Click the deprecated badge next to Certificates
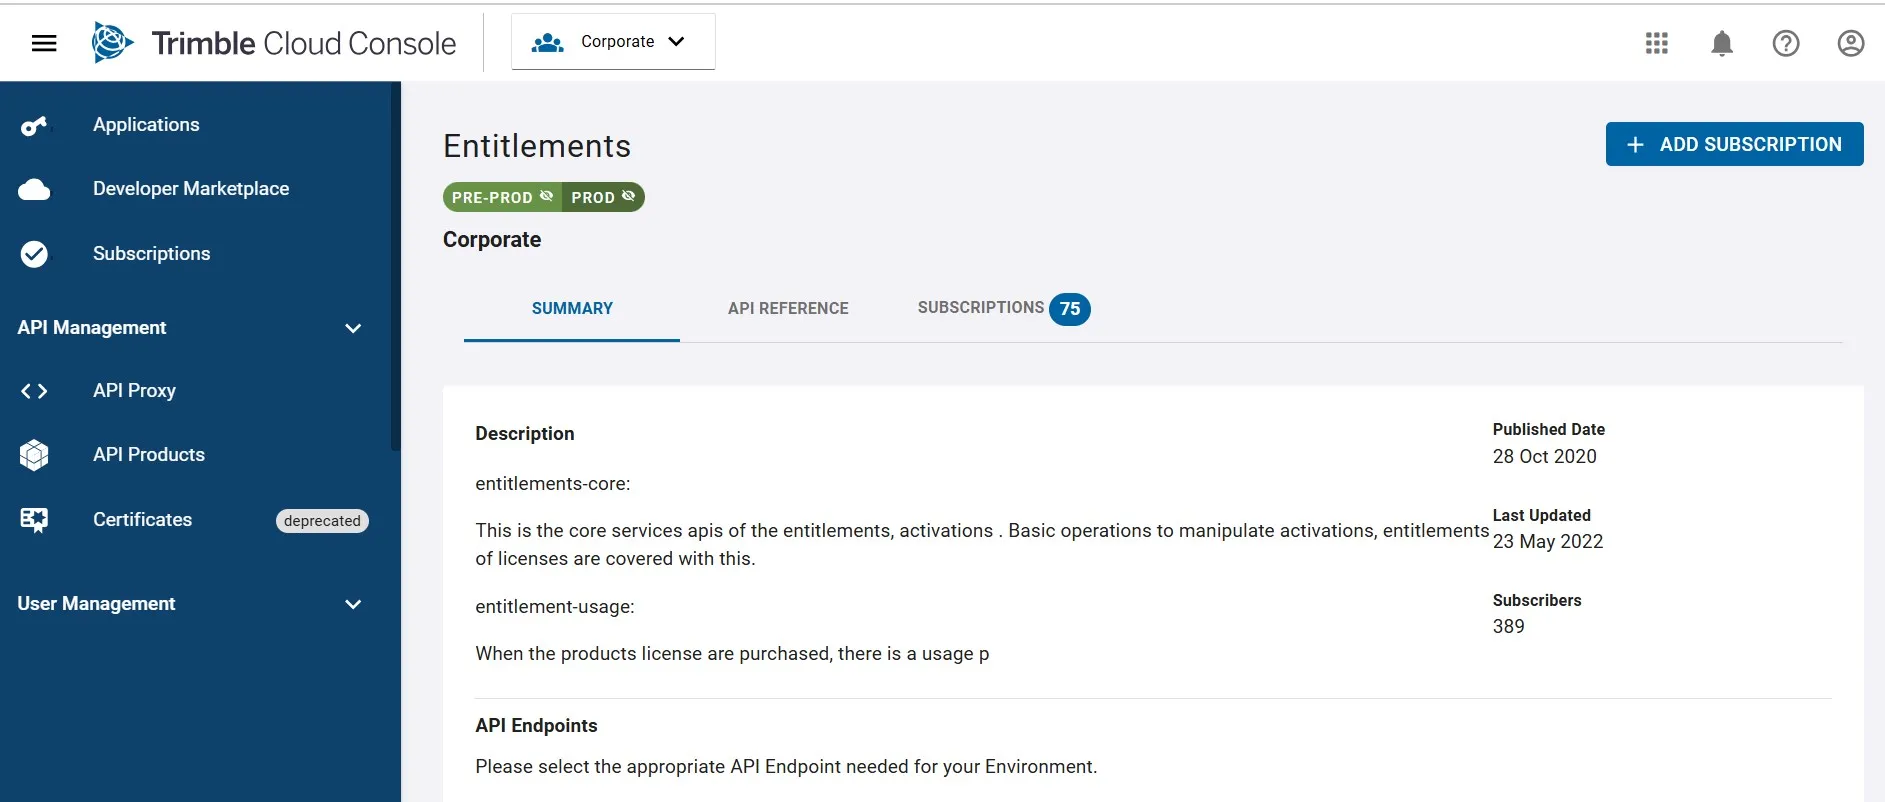Viewport: 1885px width, 802px height. point(322,521)
